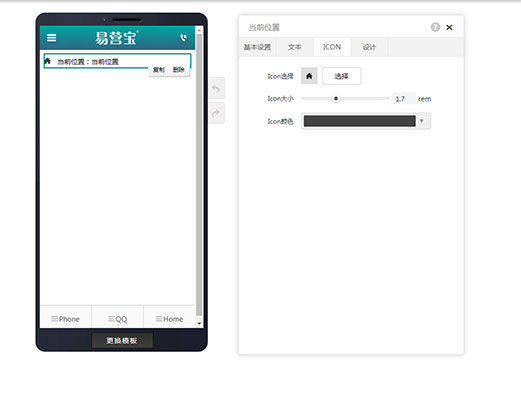Click the dark Icon颜色 color swatch
Image resolution: width=521 pixels, height=393 pixels.
pyautogui.click(x=359, y=121)
